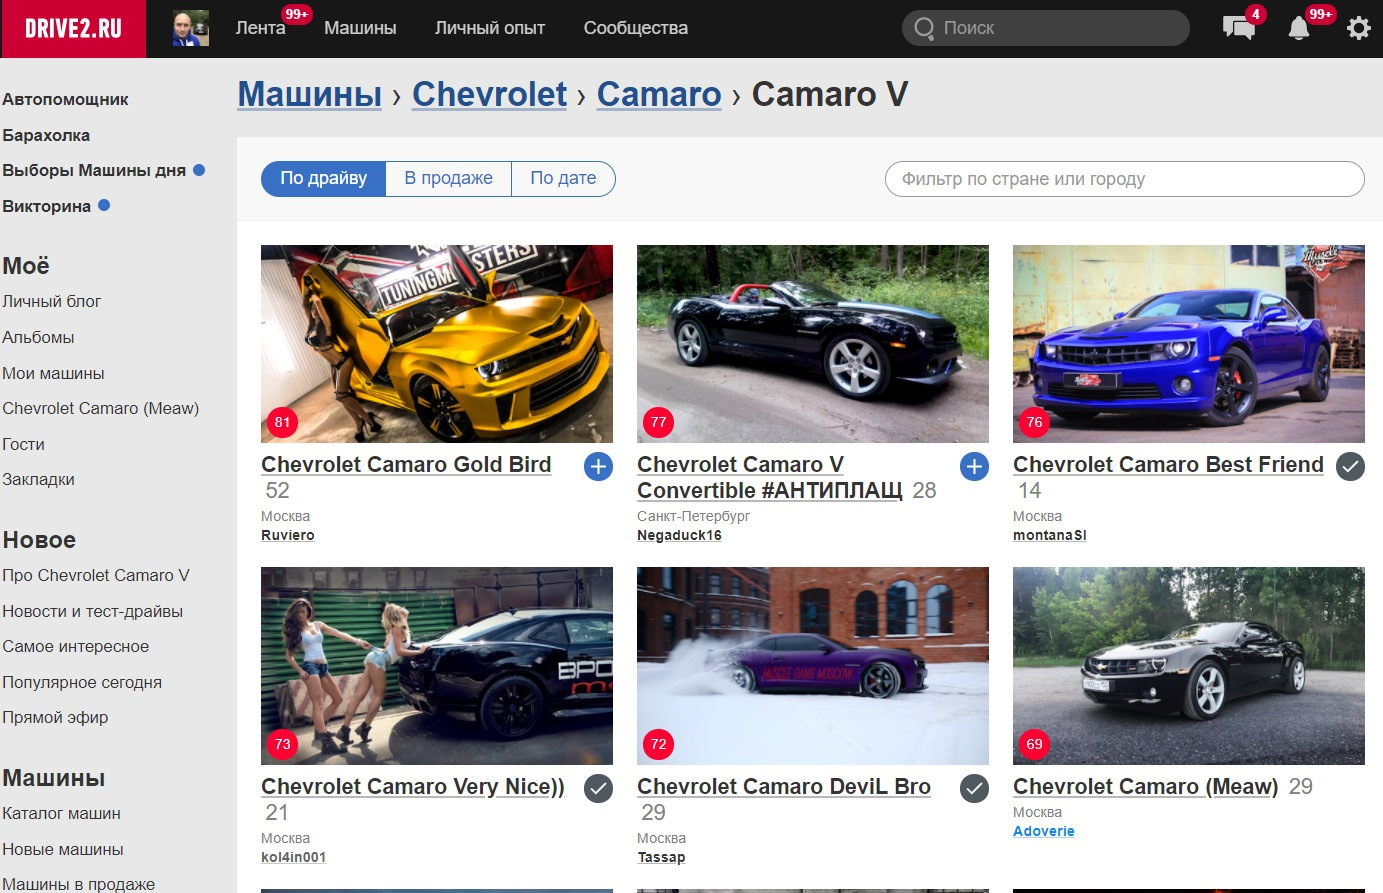Open Викторина in the sidebar
Screen dimensions: 1383x893
click(x=46, y=206)
